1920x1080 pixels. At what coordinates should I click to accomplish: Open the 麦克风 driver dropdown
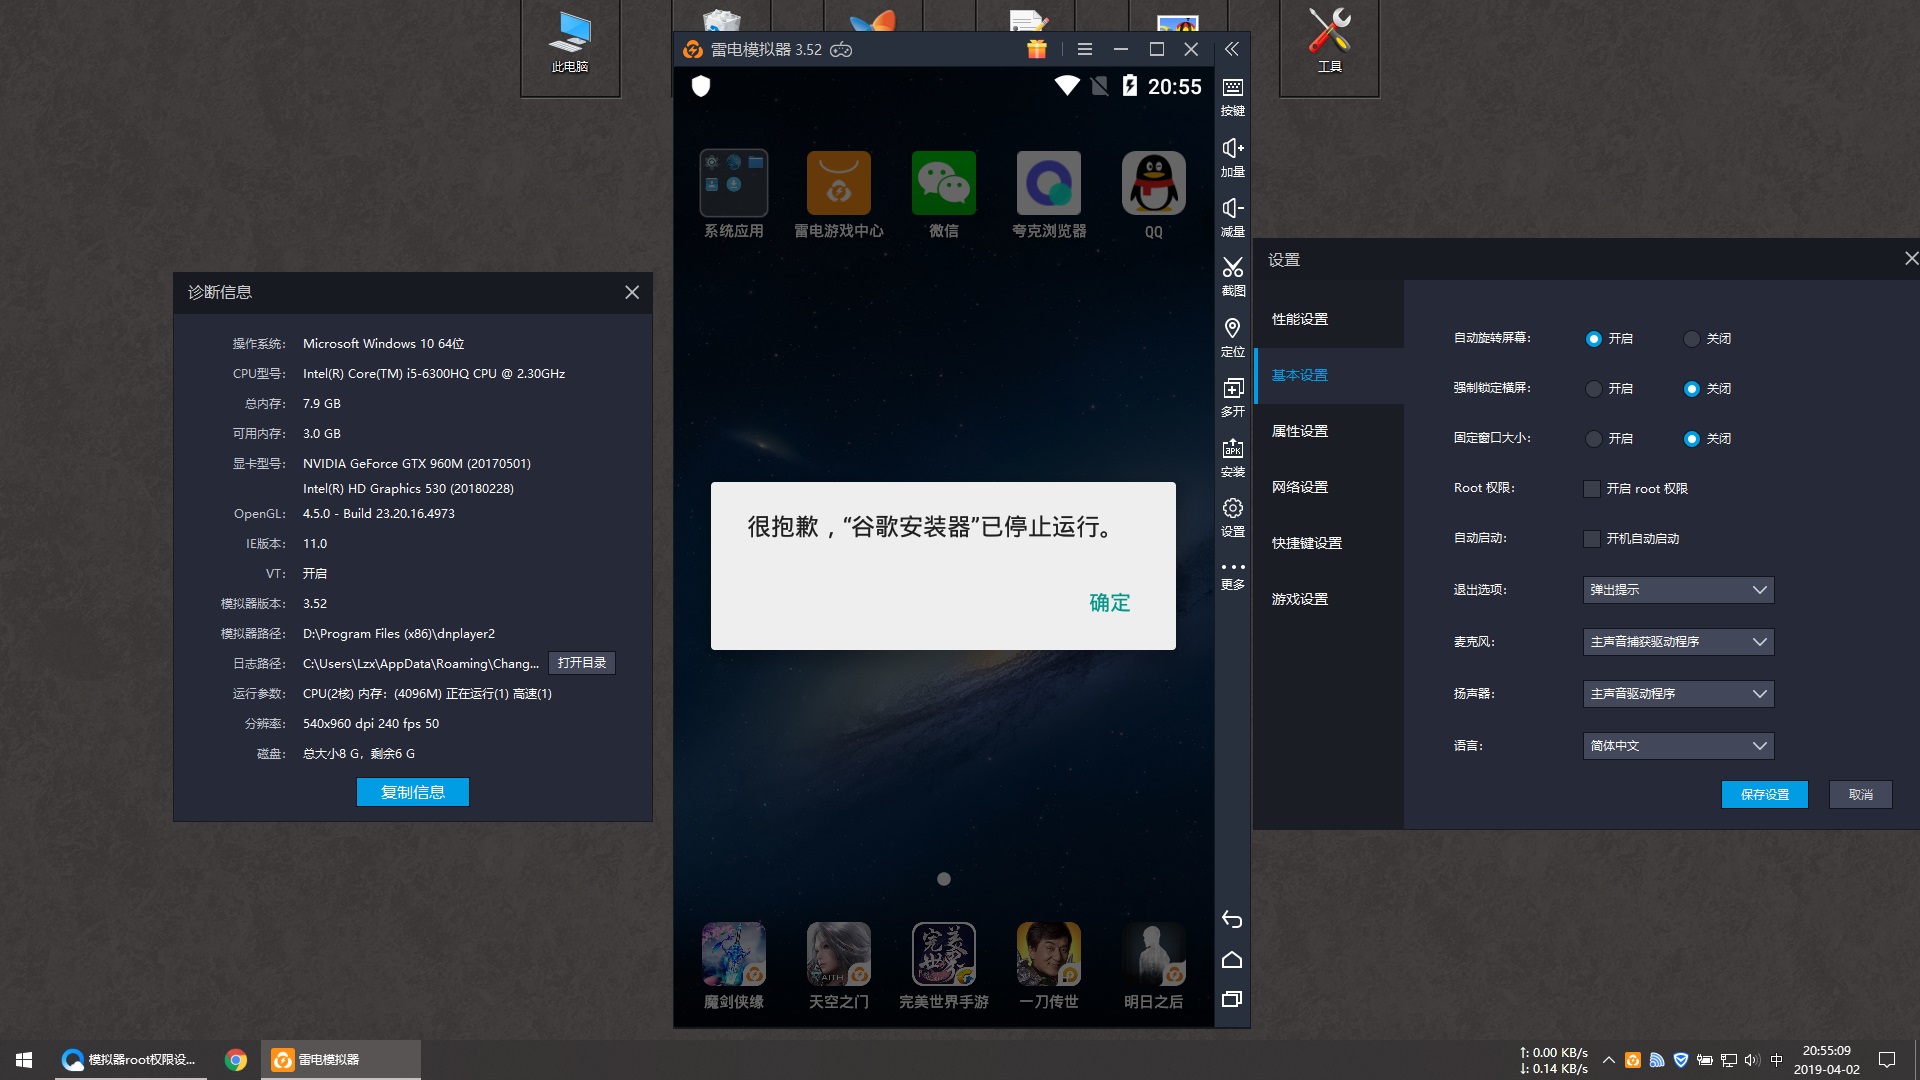click(1678, 642)
